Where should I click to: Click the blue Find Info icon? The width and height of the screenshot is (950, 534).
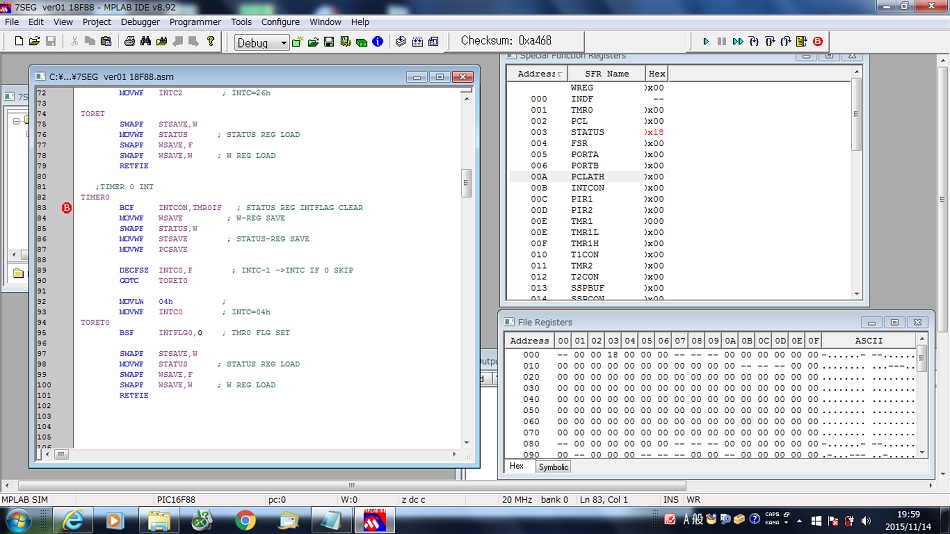377,42
